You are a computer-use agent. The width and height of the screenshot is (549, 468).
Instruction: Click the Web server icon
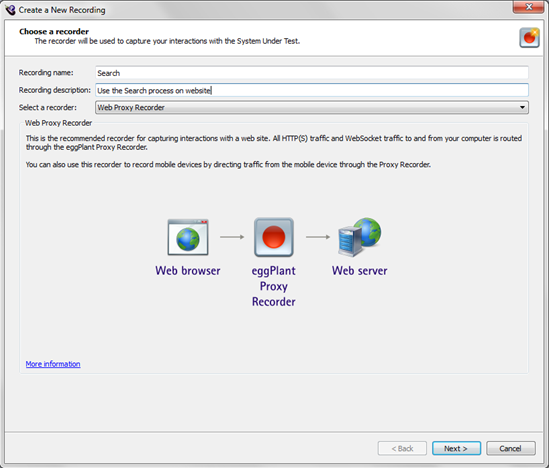(360, 237)
